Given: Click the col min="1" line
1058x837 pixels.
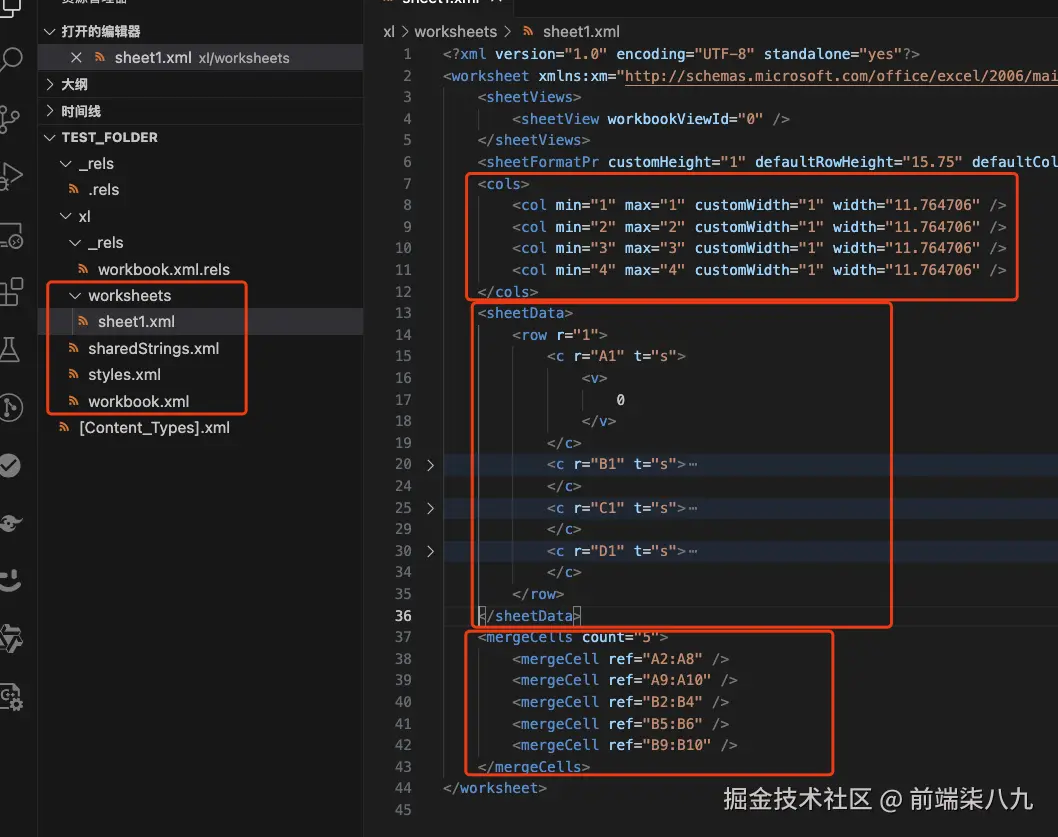Looking at the screenshot, I should point(759,205).
